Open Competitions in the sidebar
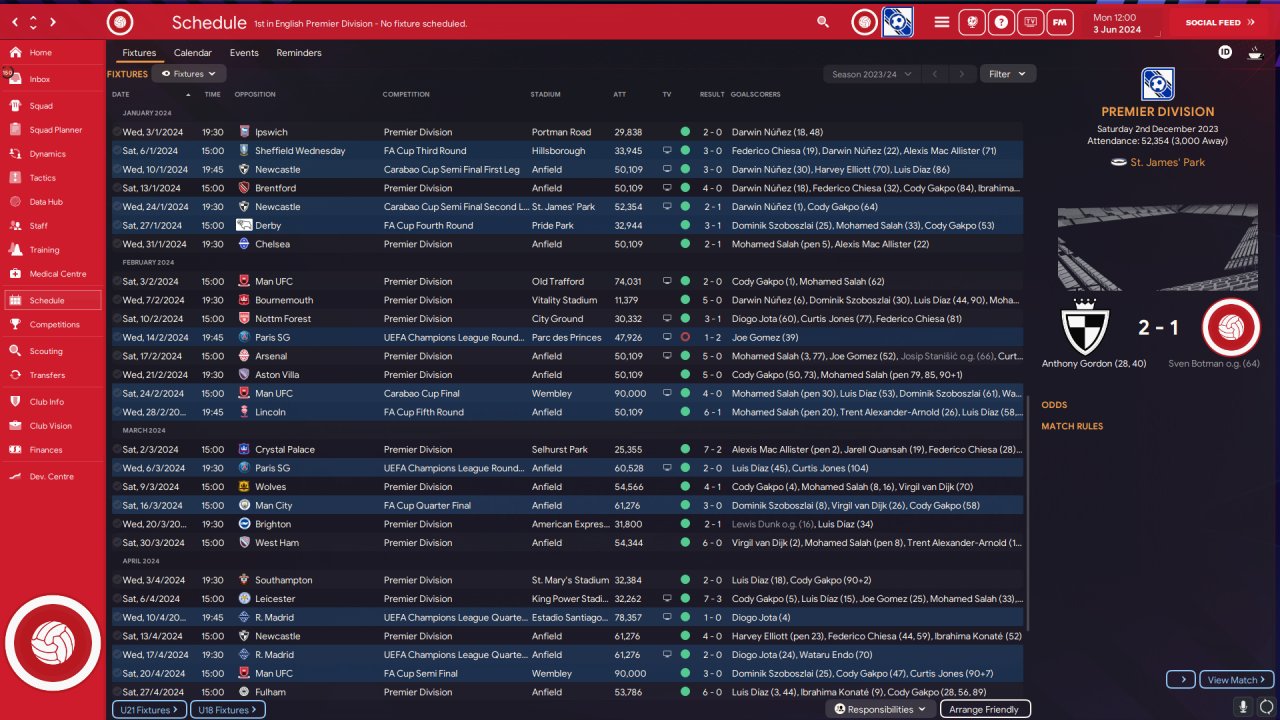 52,325
